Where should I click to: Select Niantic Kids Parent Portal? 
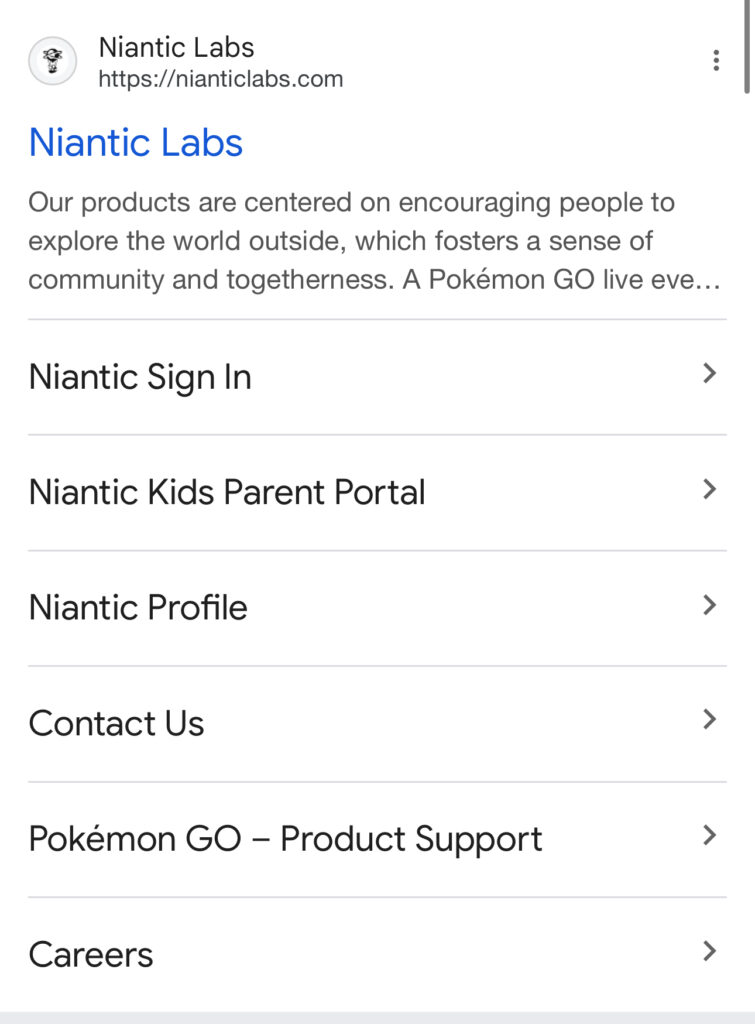pyautogui.click(x=227, y=493)
